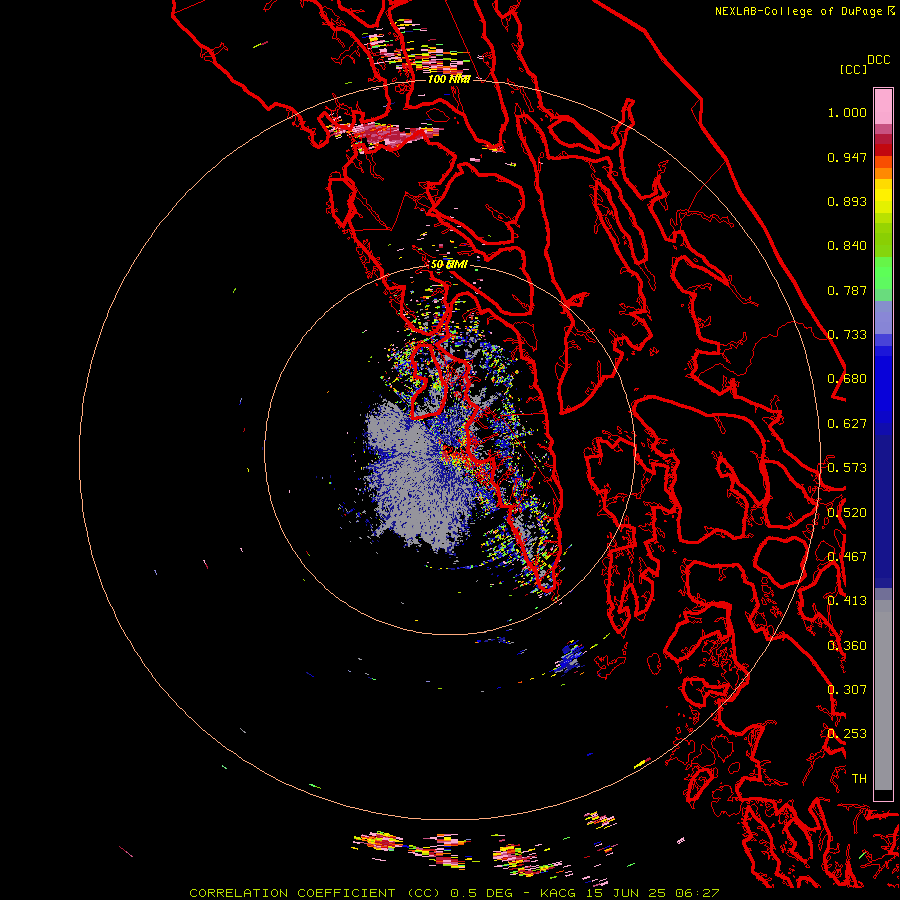Viewport: 900px width, 900px height.
Task: Click the DCC label above the color bar
Action: pos(878,60)
